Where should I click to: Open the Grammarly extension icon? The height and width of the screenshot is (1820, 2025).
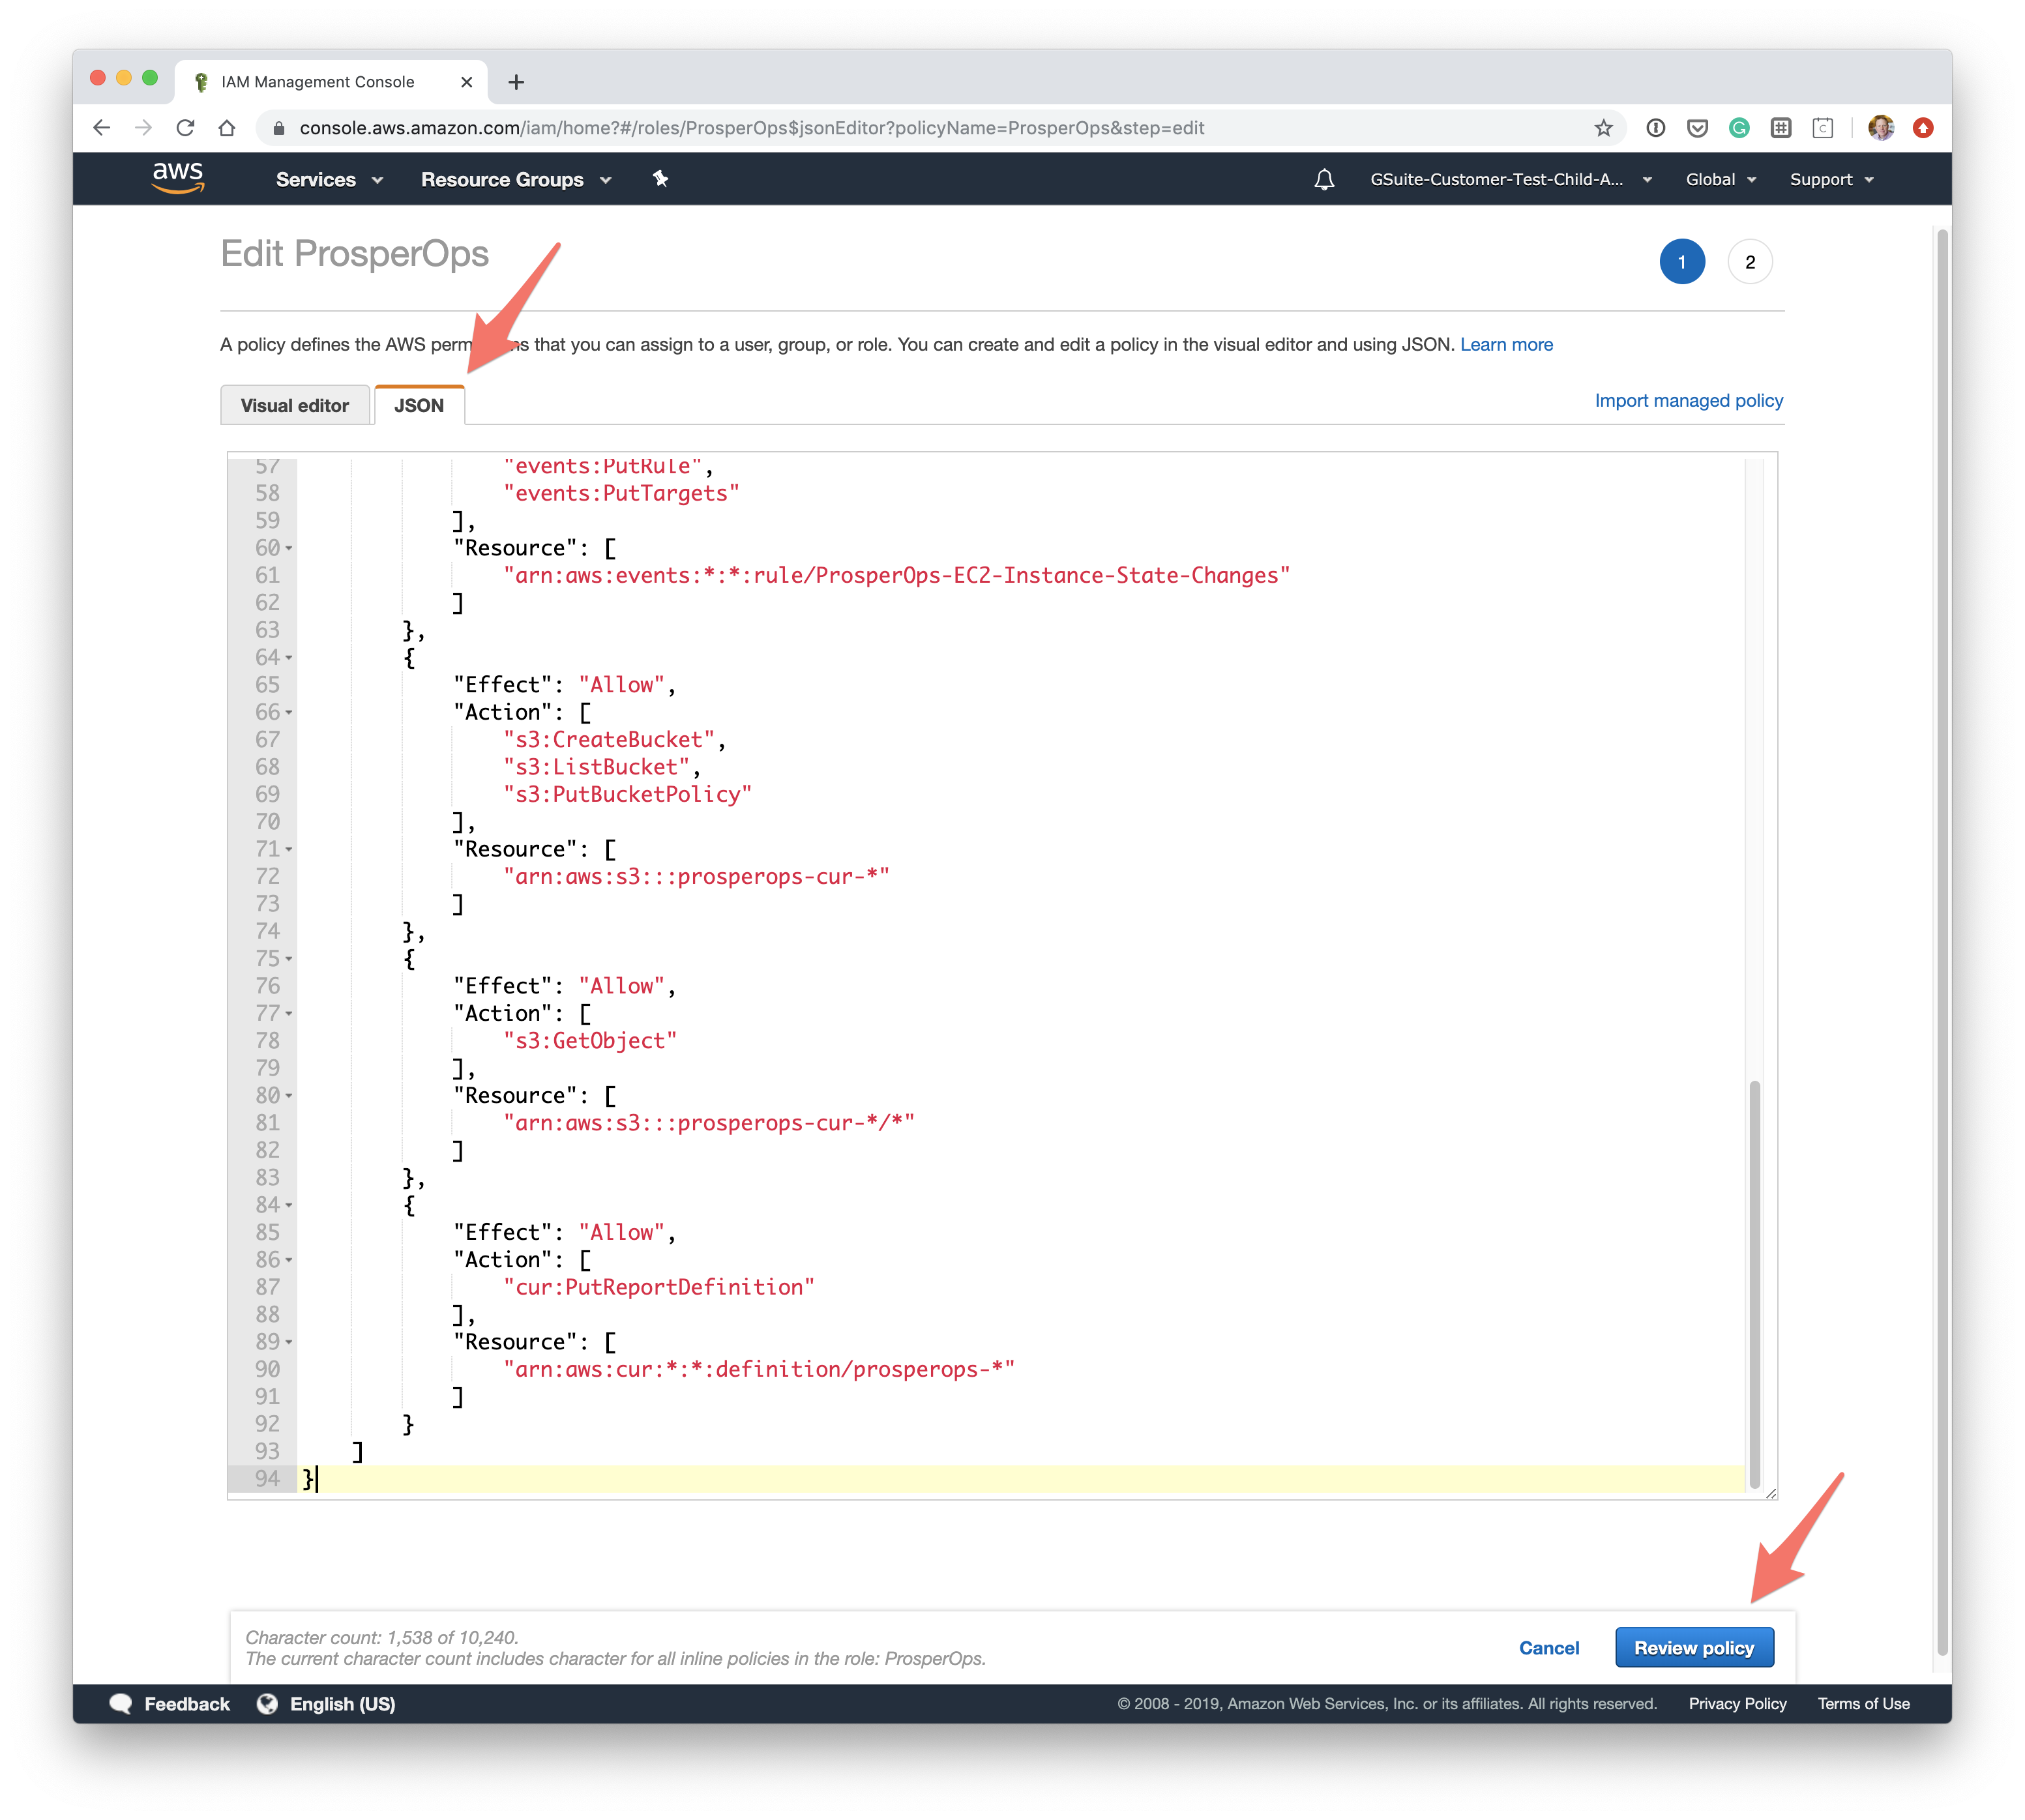point(1739,128)
